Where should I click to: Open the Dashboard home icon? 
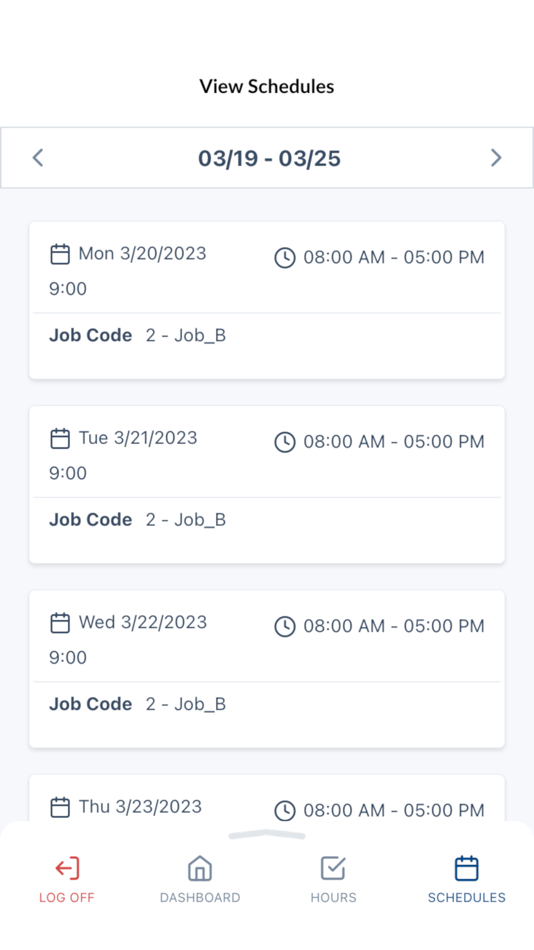[x=199, y=868]
